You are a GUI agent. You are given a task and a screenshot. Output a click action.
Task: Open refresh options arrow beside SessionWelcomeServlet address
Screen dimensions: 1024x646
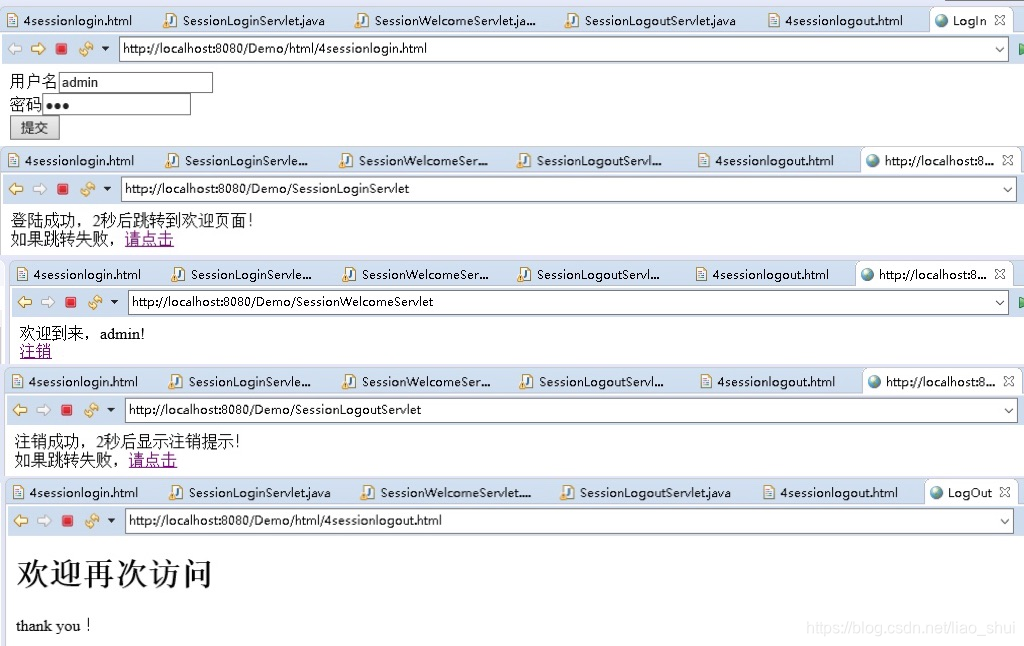coord(114,302)
